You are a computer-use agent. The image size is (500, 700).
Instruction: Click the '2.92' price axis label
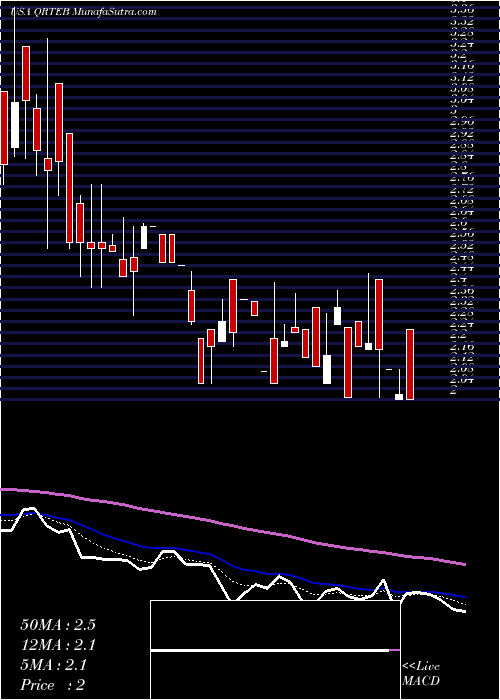coord(462,134)
